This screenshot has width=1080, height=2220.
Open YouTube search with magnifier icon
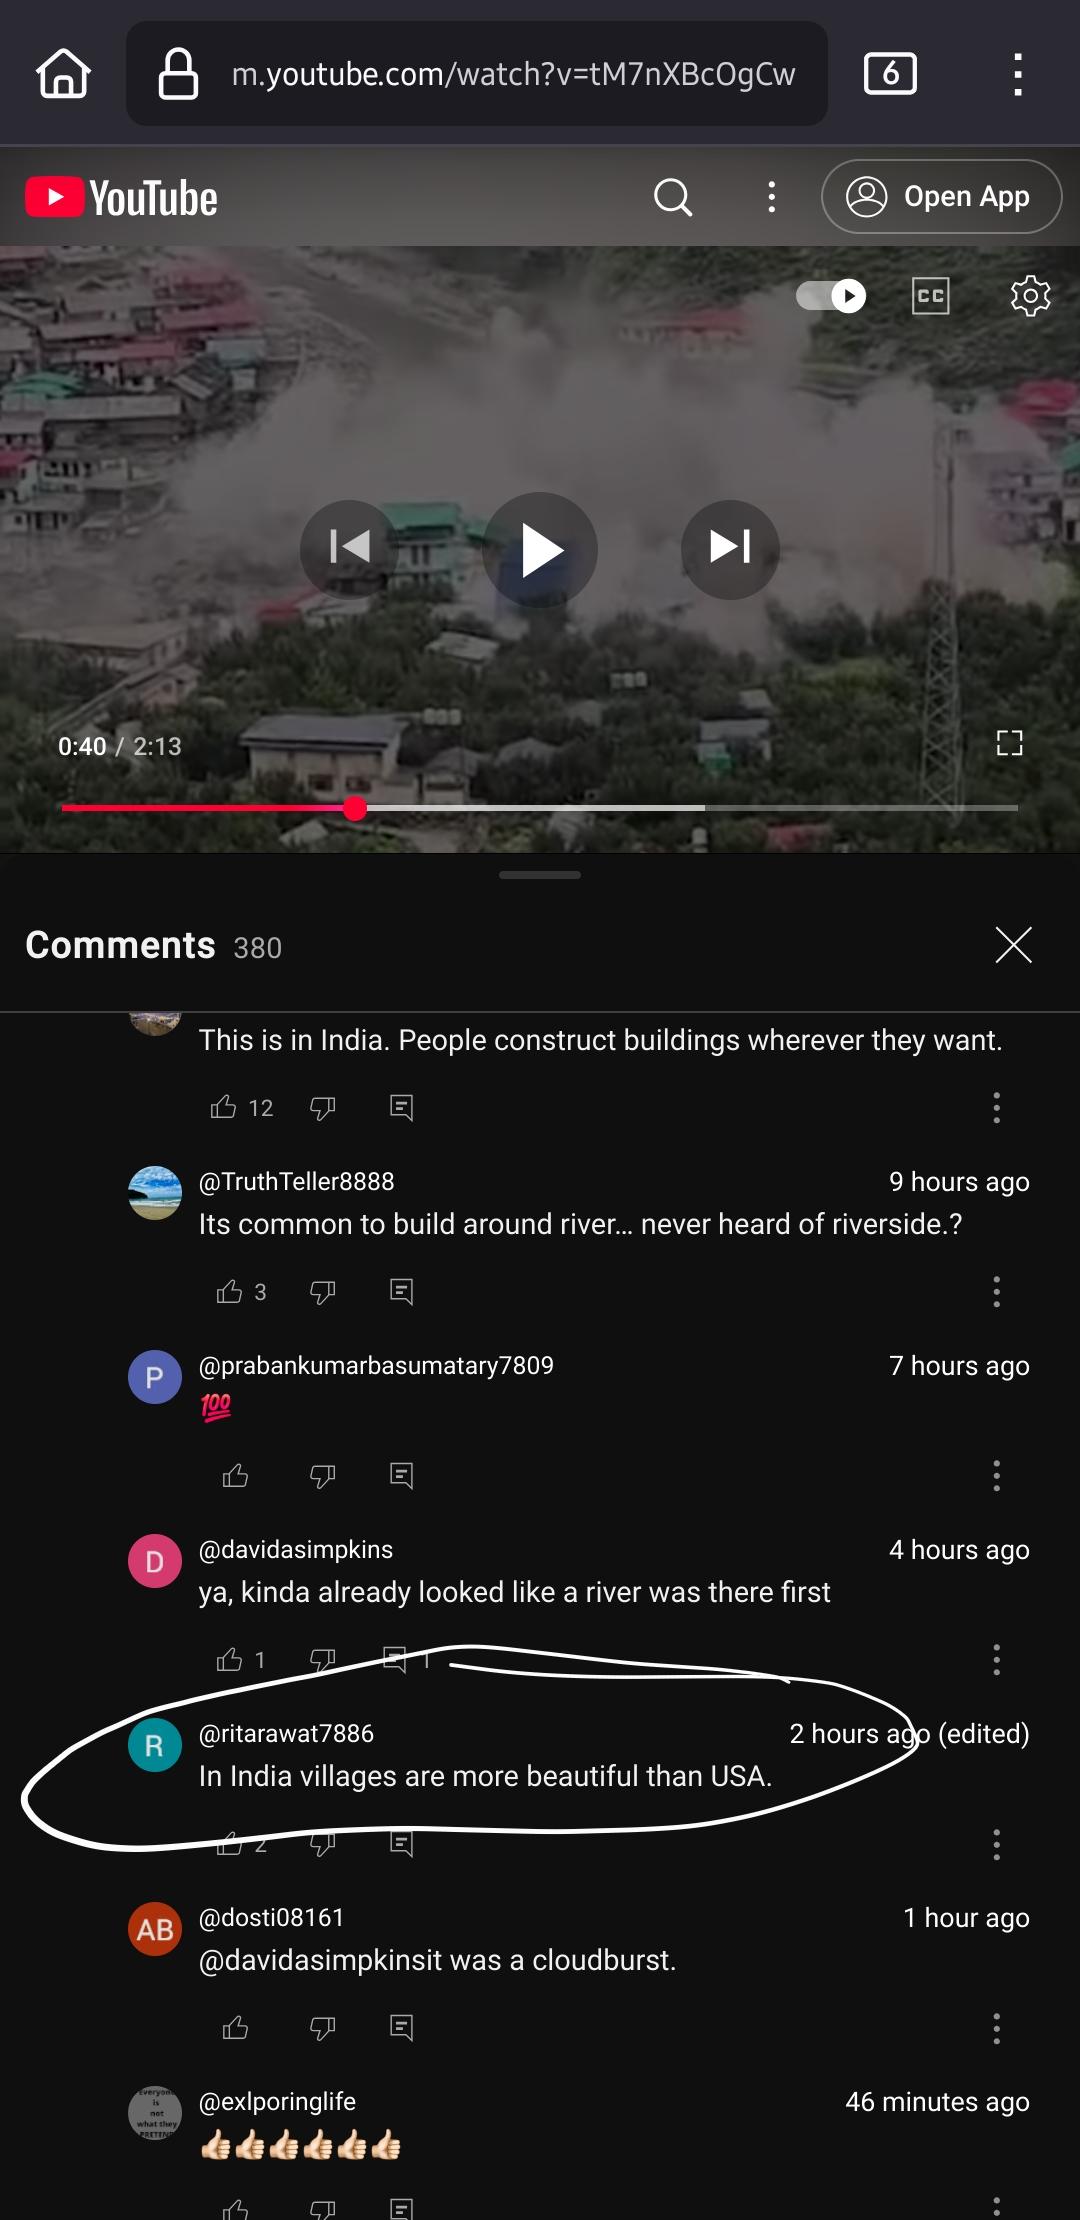point(673,197)
